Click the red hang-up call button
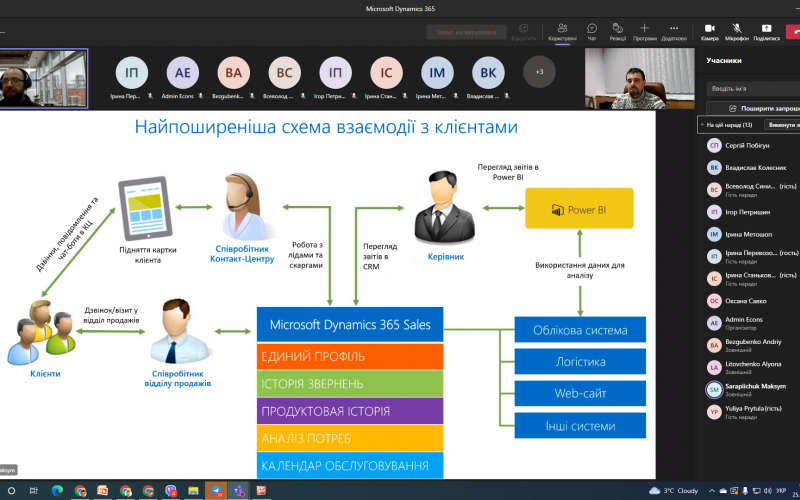The image size is (800, 500). [793, 32]
